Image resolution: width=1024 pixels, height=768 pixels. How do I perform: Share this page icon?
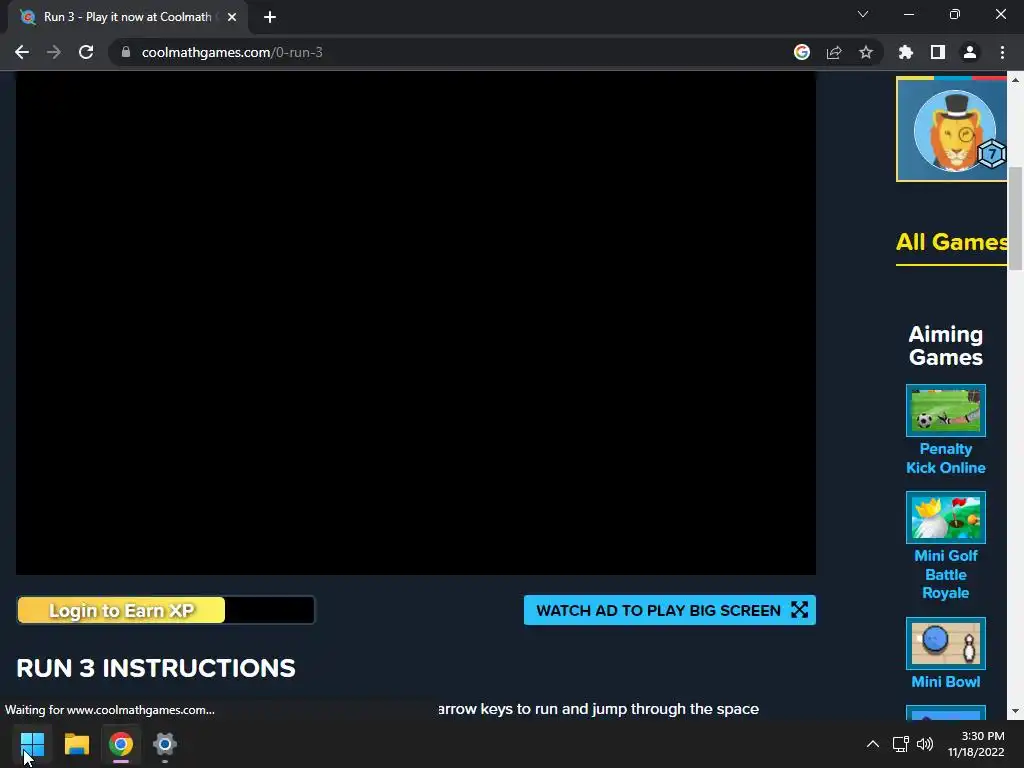(x=834, y=52)
